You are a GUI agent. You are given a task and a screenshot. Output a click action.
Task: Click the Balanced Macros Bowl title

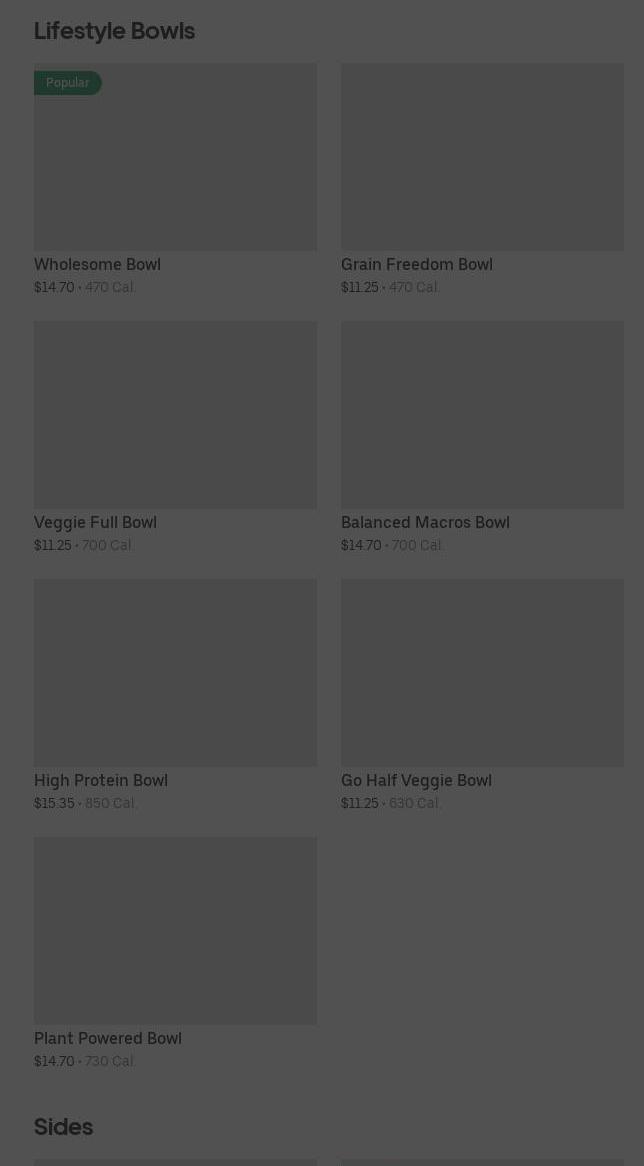click(x=425, y=523)
